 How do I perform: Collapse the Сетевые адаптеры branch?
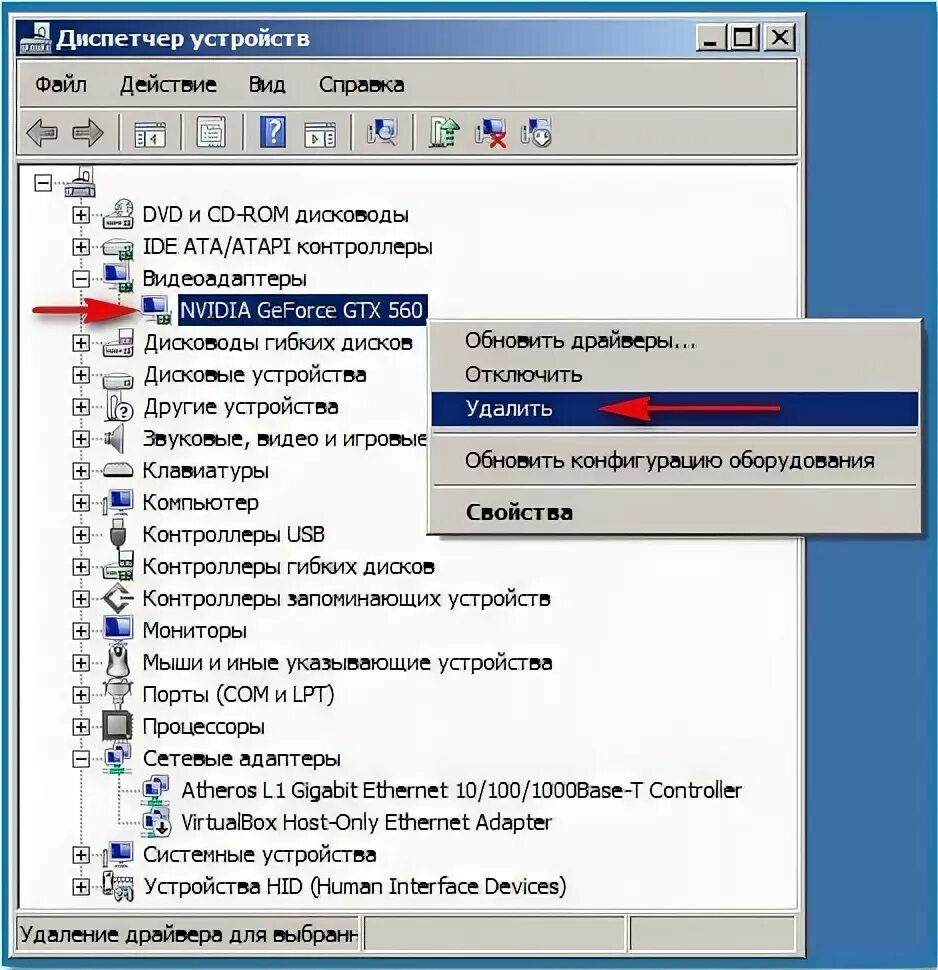80,758
